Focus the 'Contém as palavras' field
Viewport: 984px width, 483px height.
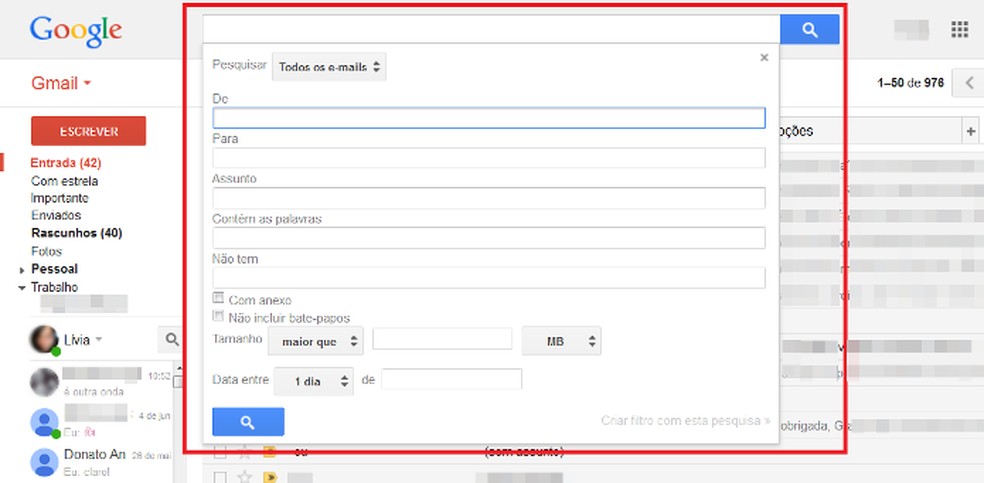[488, 238]
